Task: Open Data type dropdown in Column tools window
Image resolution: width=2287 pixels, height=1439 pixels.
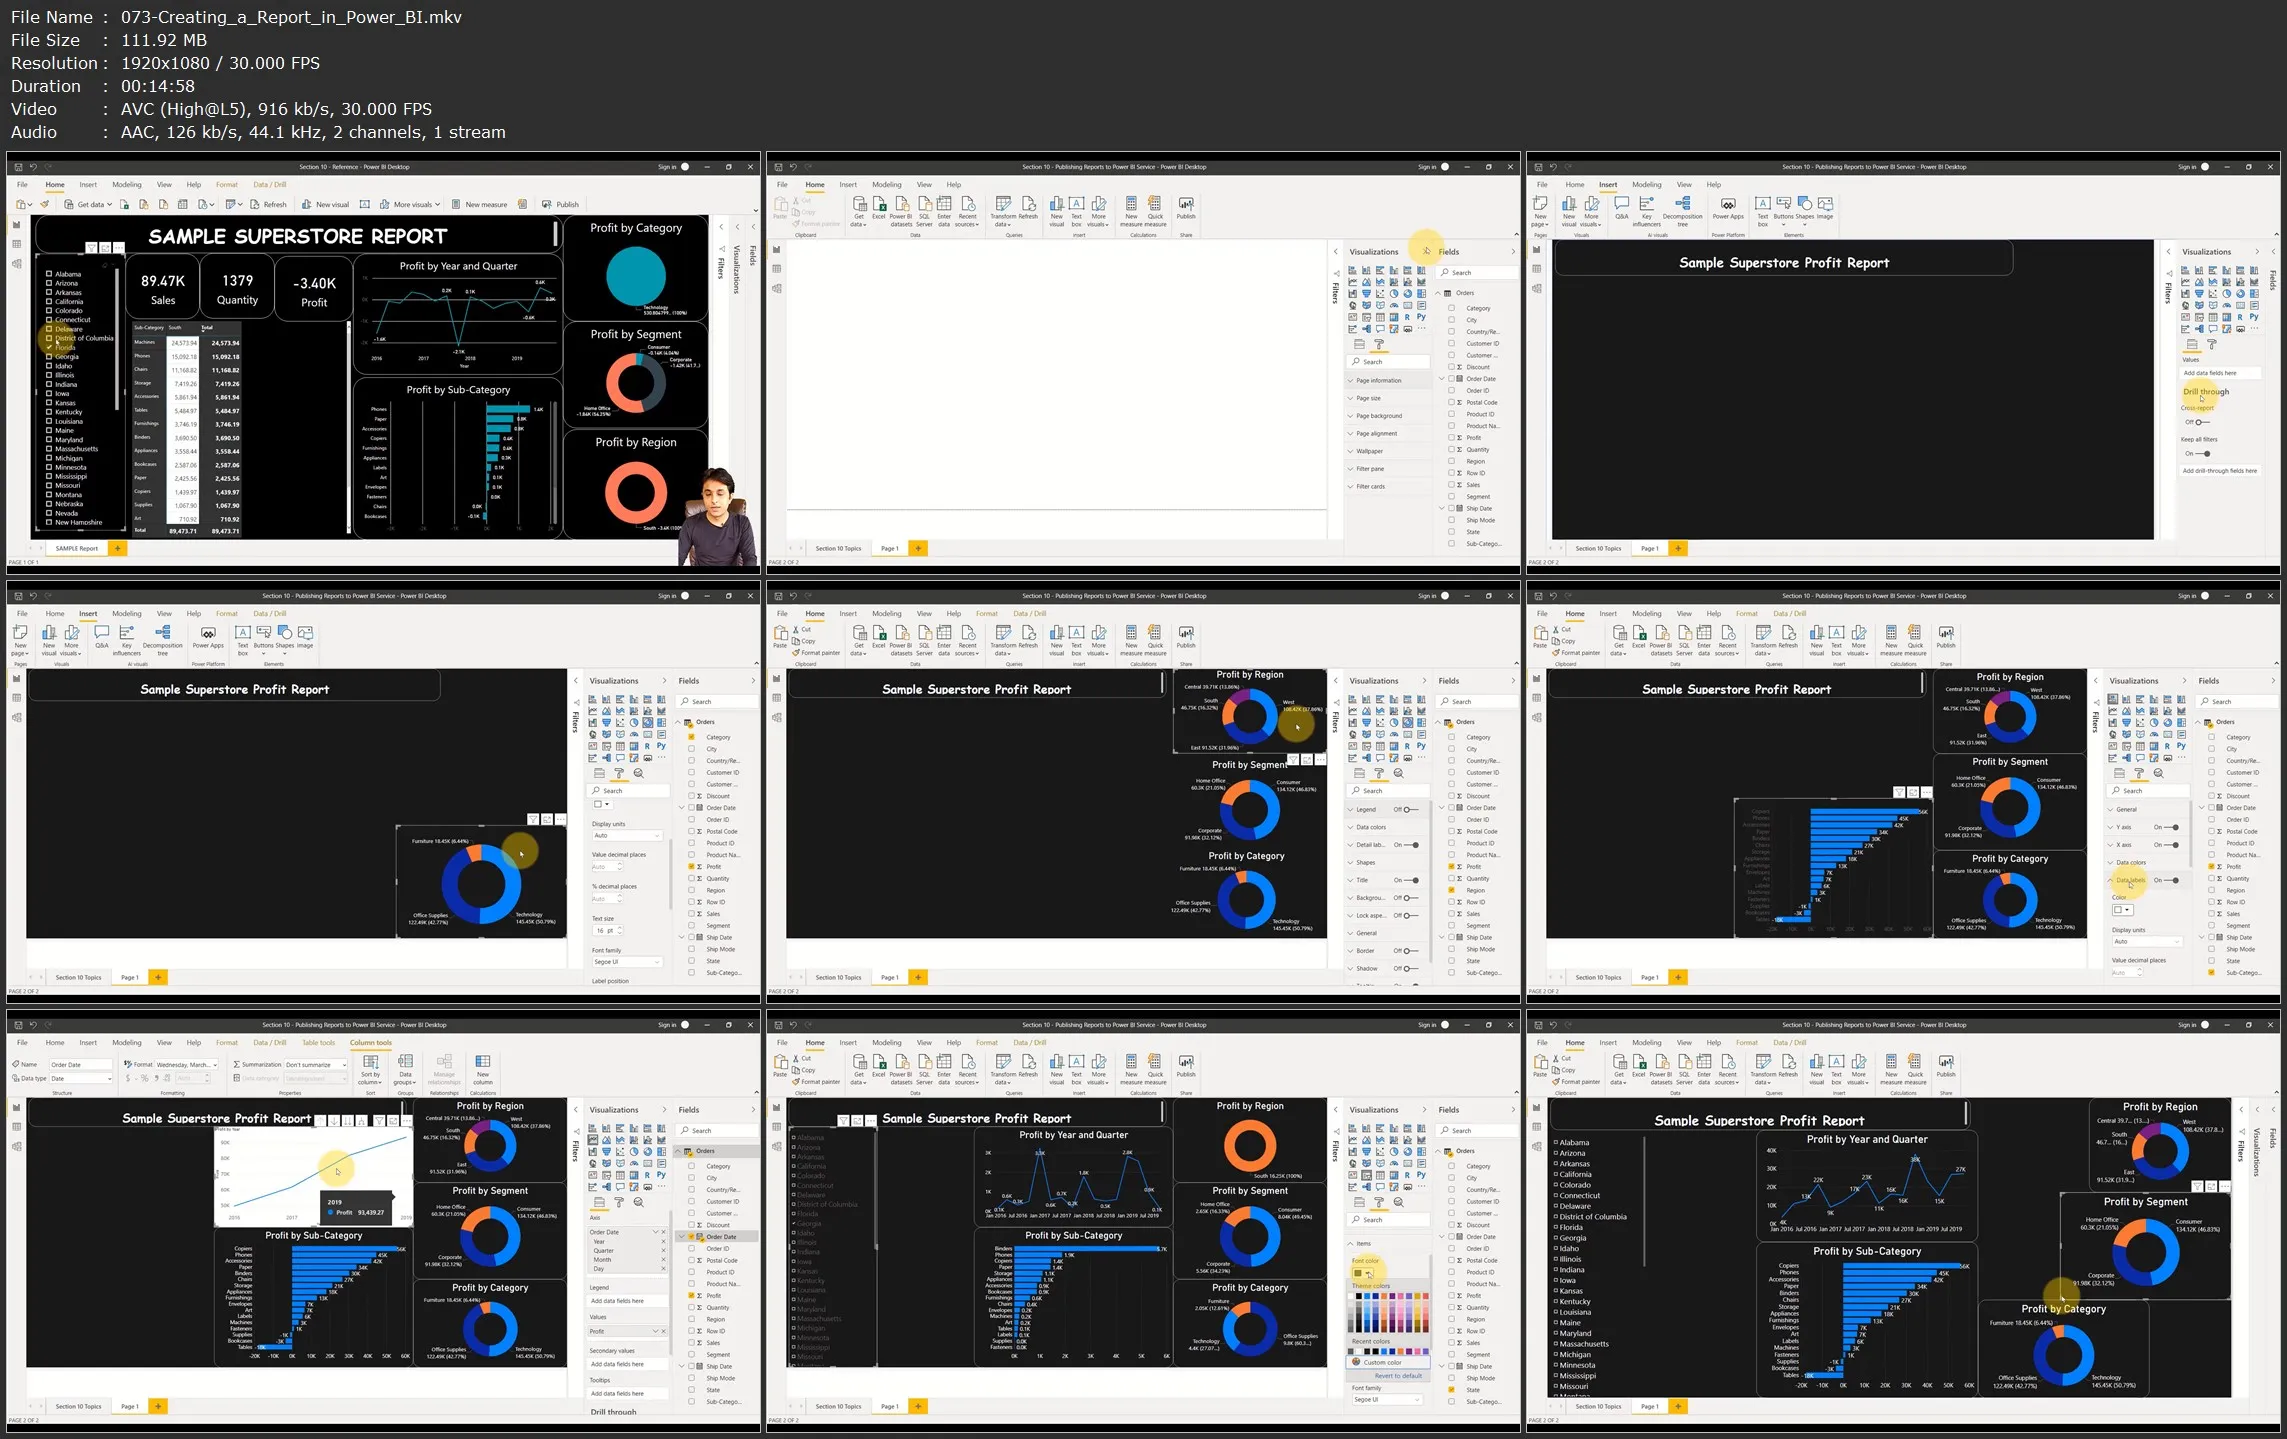Action: point(81,1079)
